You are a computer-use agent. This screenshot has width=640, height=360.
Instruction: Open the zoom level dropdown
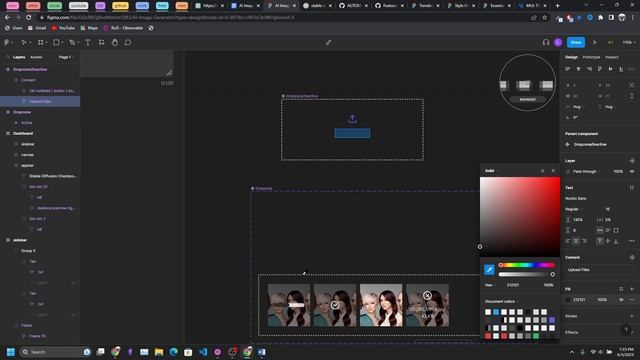pos(629,42)
